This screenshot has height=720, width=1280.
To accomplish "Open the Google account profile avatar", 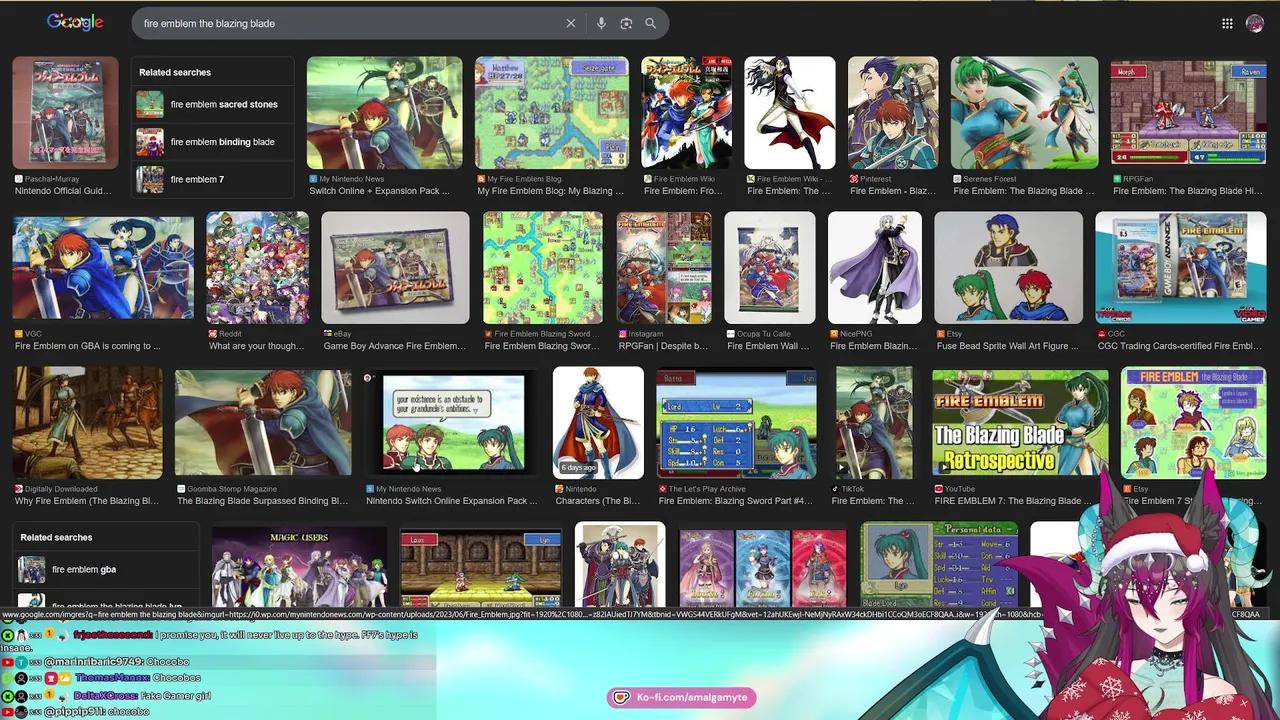I will [1255, 23].
